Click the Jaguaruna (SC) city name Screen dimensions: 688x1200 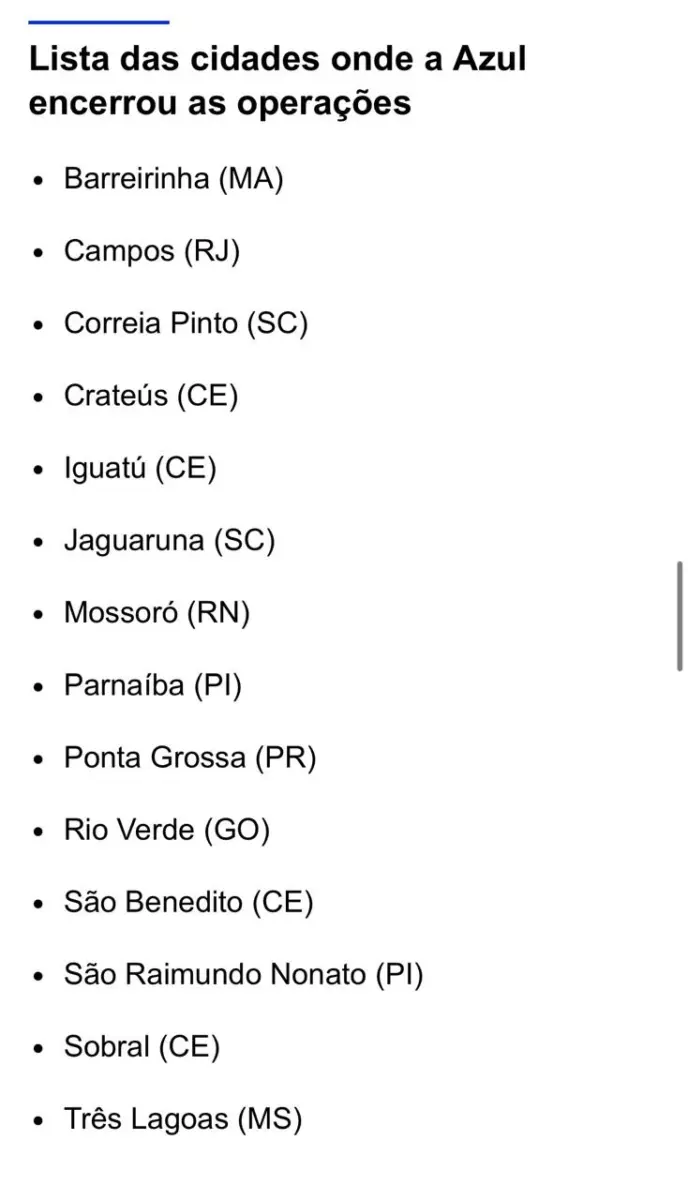(169, 541)
